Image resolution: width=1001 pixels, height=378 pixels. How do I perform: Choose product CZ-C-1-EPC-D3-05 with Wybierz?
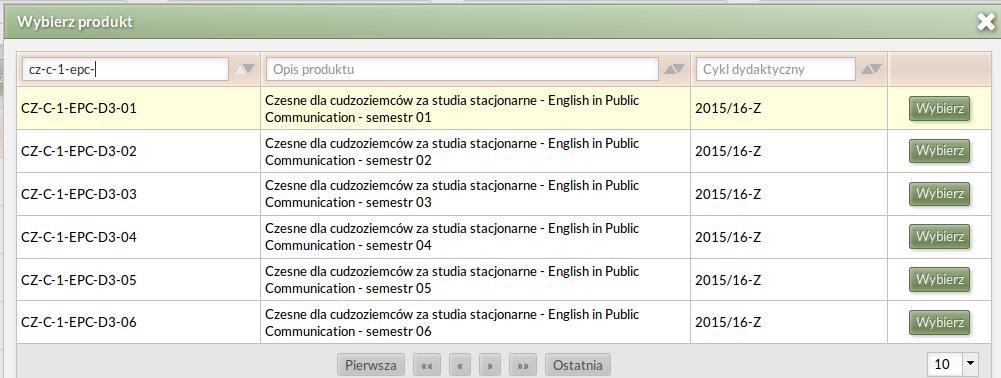click(940, 280)
